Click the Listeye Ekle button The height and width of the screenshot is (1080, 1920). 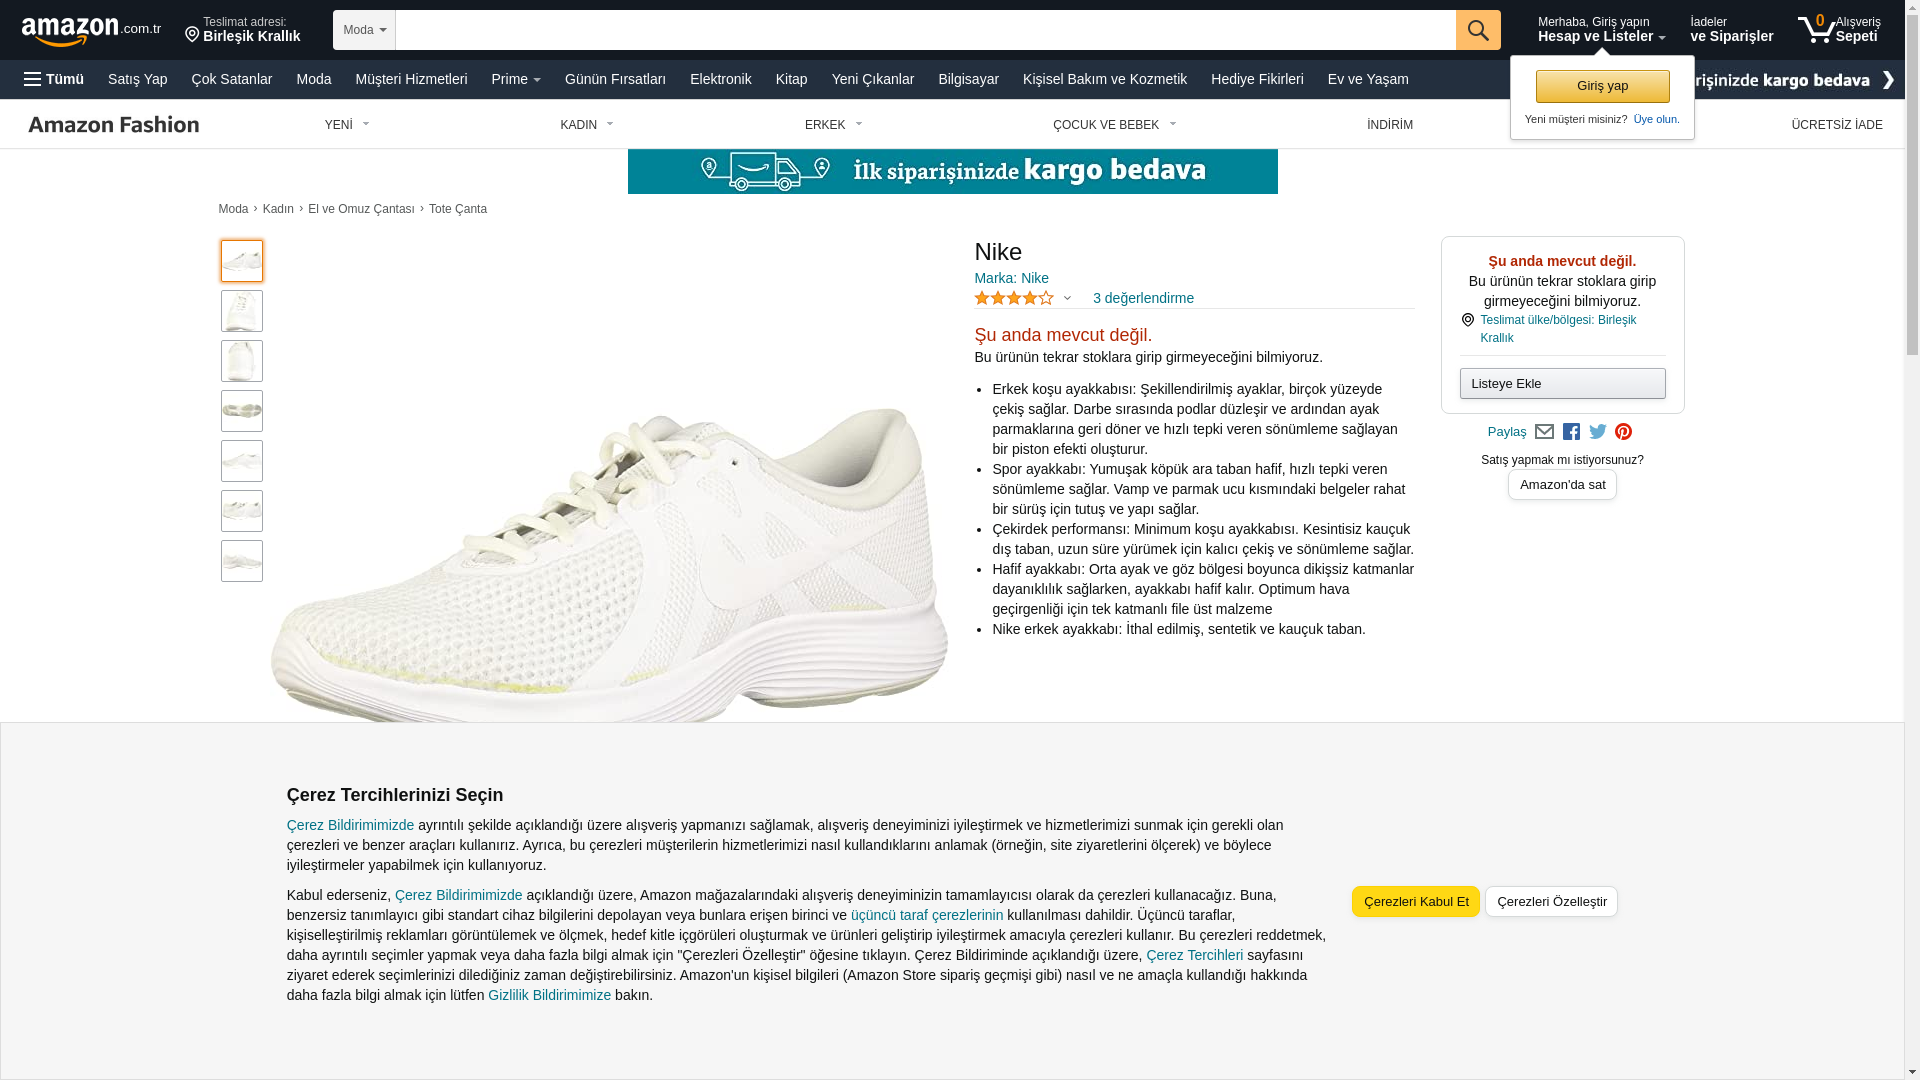point(1562,384)
